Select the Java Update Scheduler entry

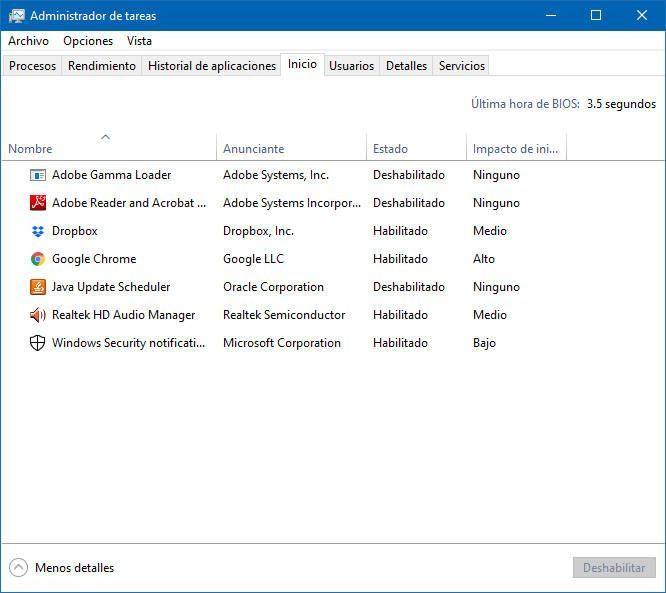[111, 287]
